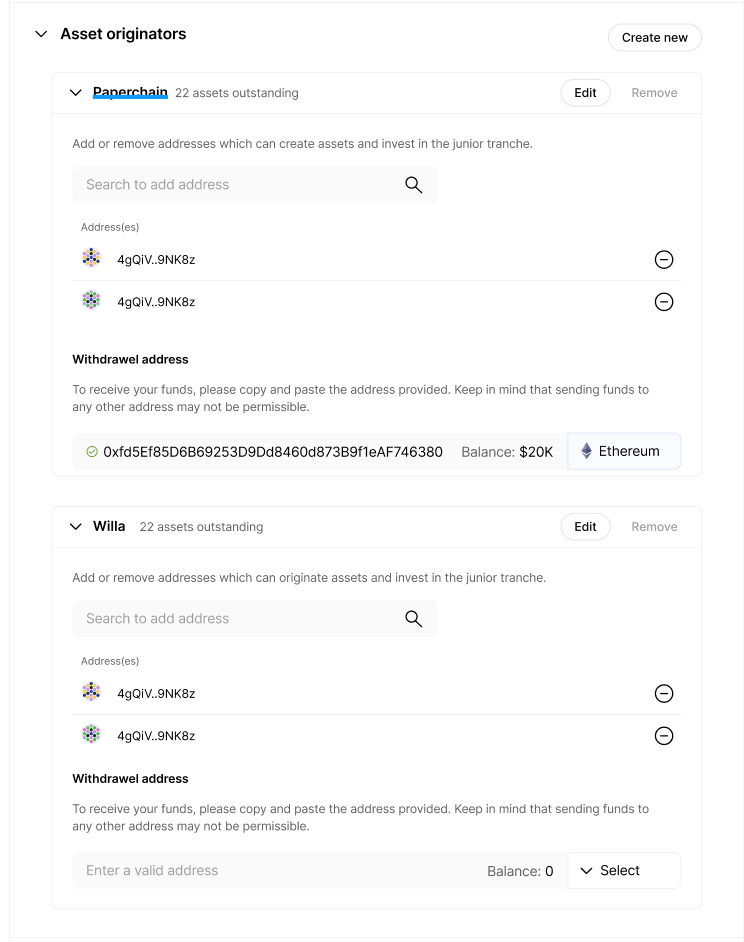Click the Create new button

click(x=654, y=37)
